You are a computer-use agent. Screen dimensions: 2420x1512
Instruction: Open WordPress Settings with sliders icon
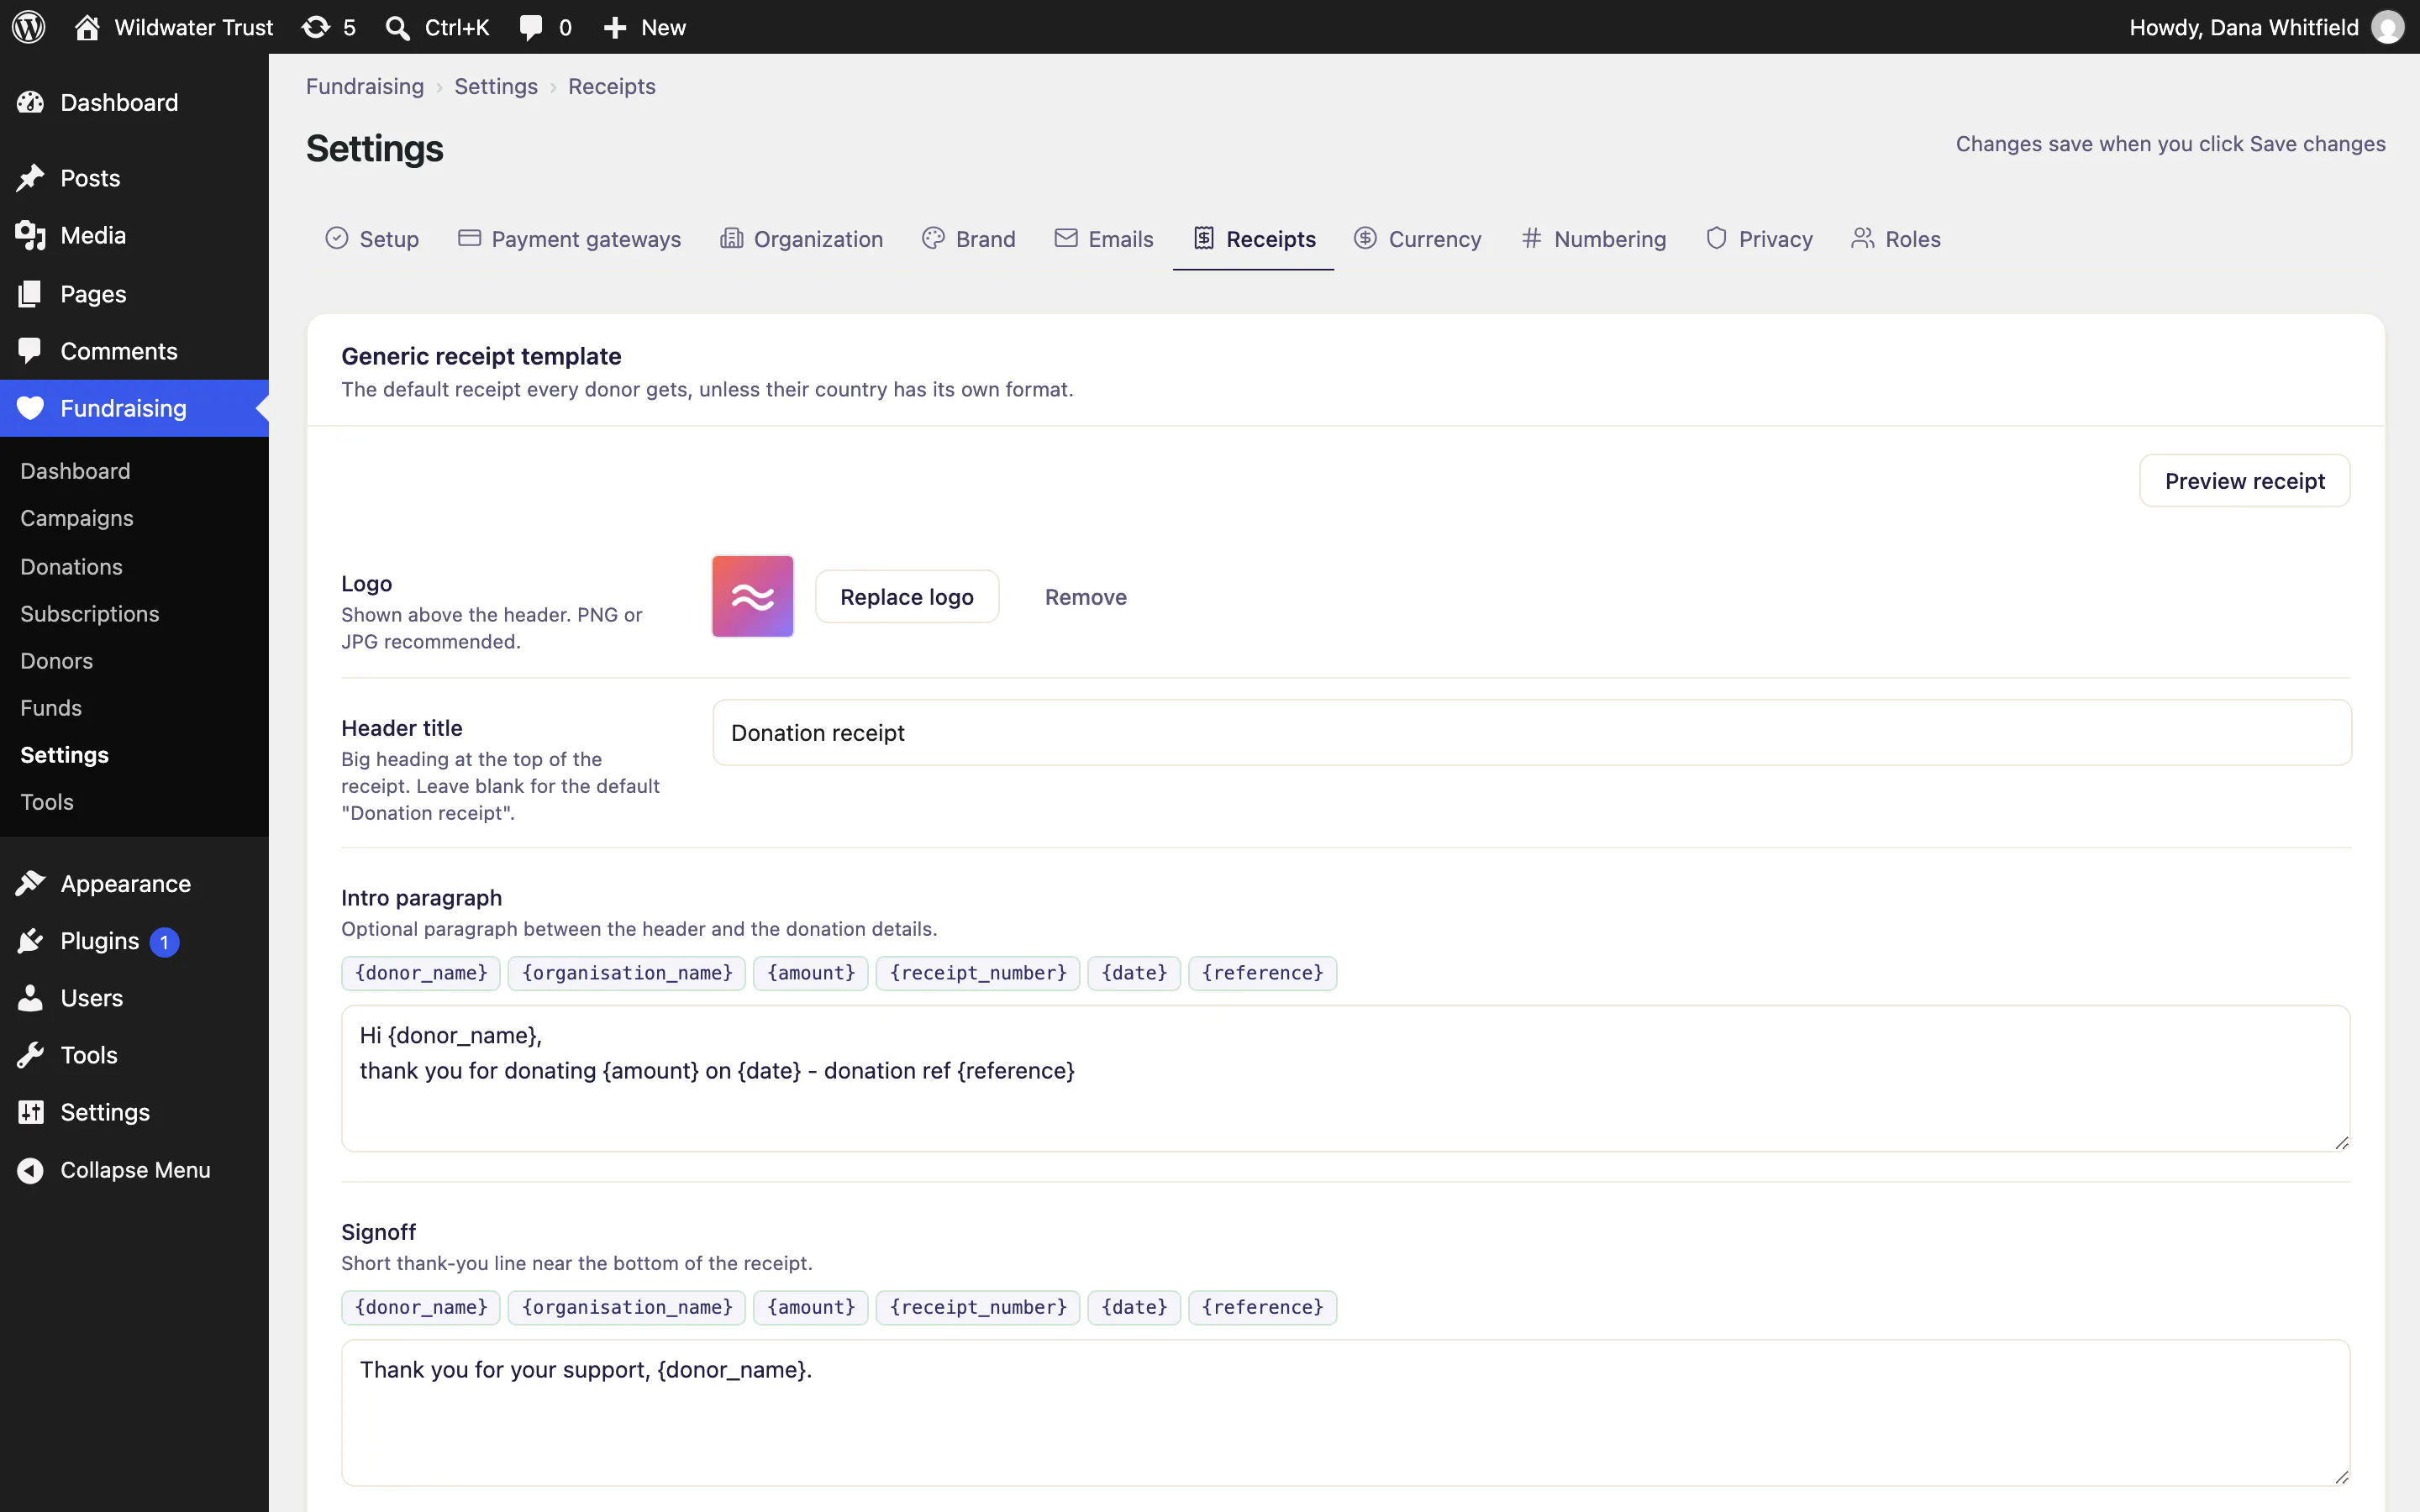(x=134, y=1112)
